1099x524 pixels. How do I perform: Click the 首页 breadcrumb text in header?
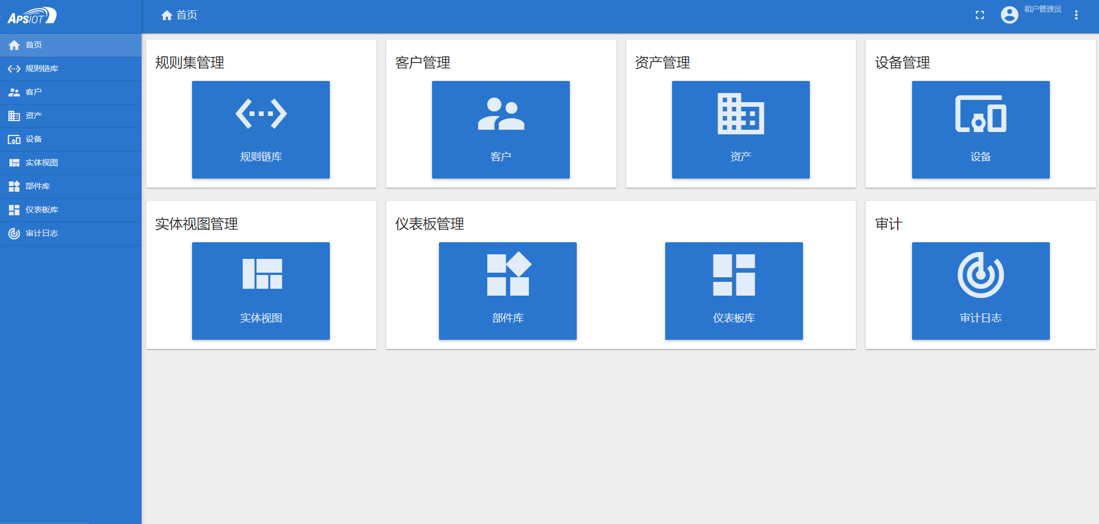(x=186, y=15)
